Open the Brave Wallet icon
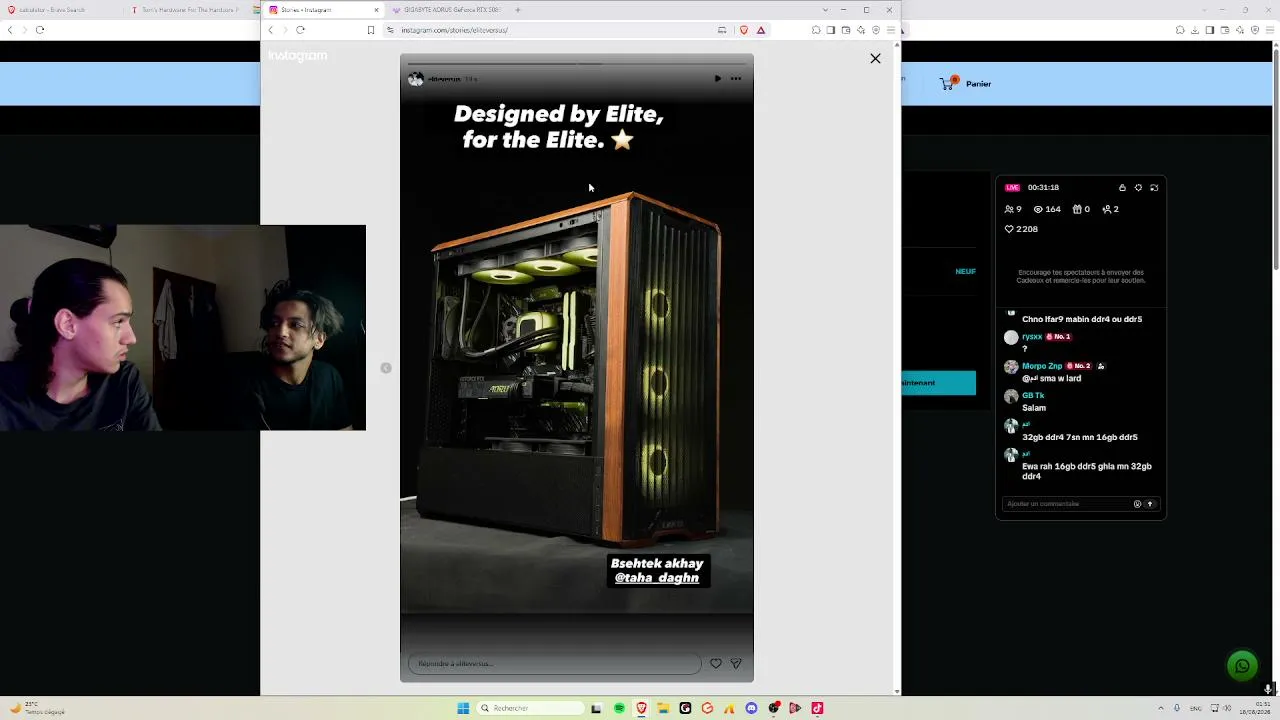 coord(845,30)
